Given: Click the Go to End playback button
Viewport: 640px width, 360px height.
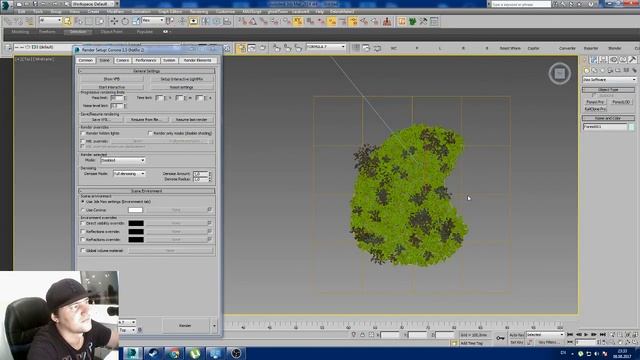Looking at the screenshot, I should [x=602, y=334].
